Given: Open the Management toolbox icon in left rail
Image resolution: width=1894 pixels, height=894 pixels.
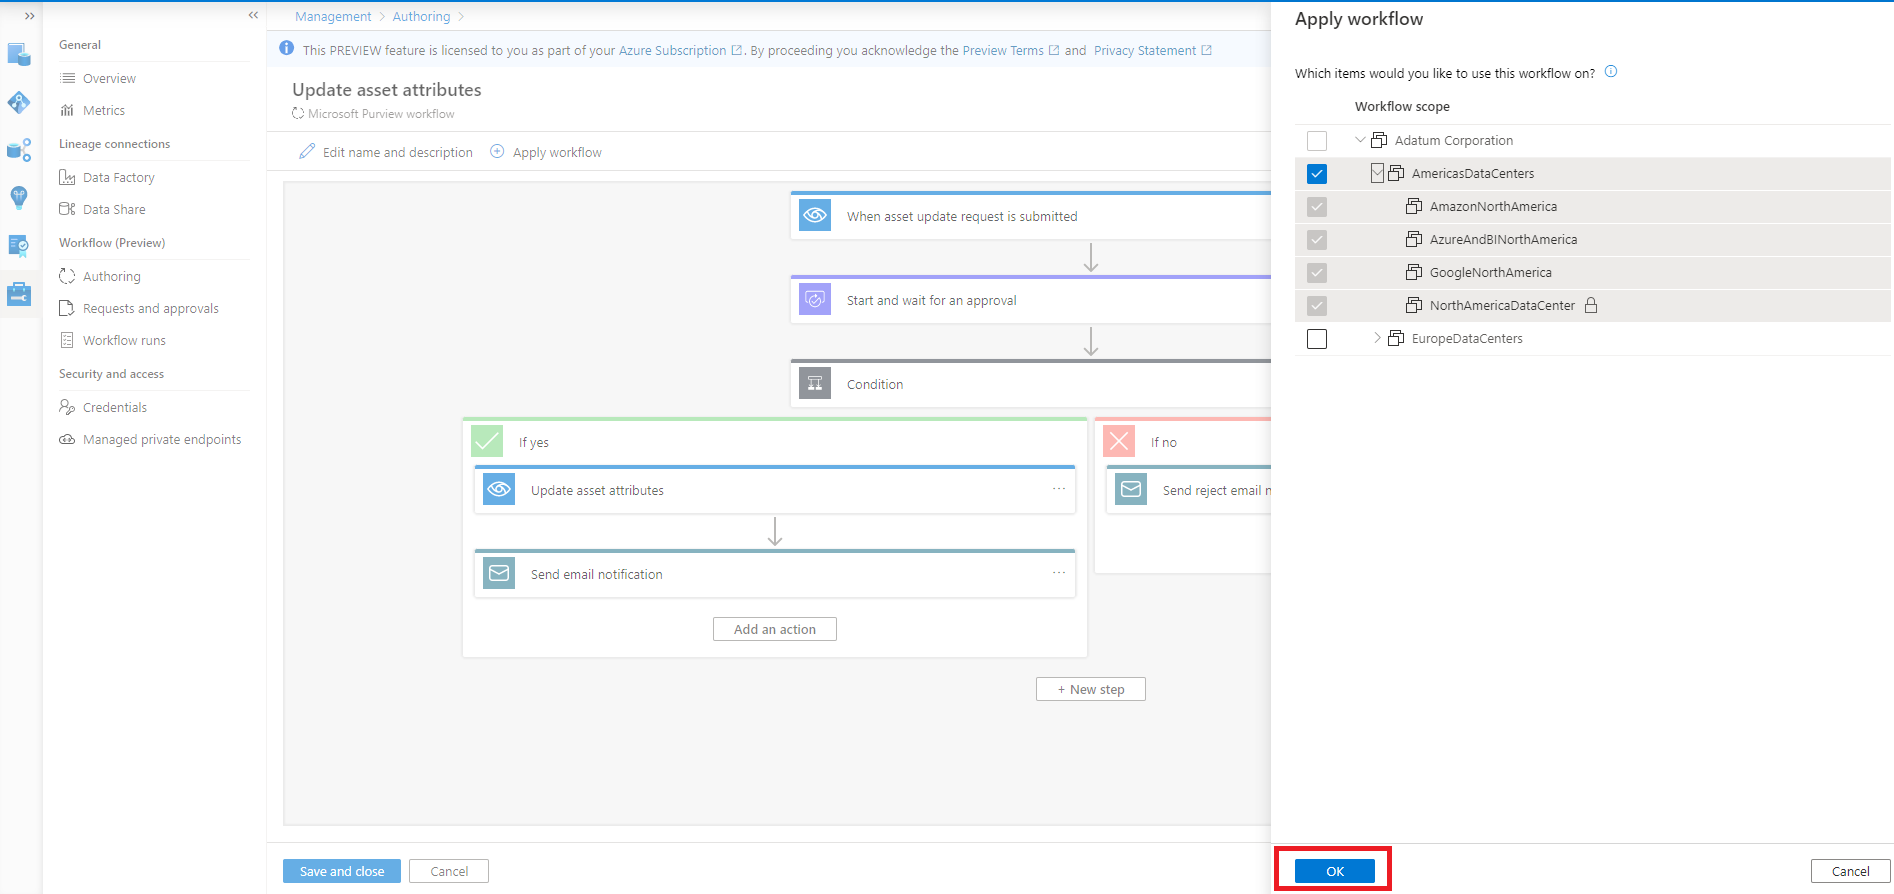Looking at the screenshot, I should click(x=19, y=294).
